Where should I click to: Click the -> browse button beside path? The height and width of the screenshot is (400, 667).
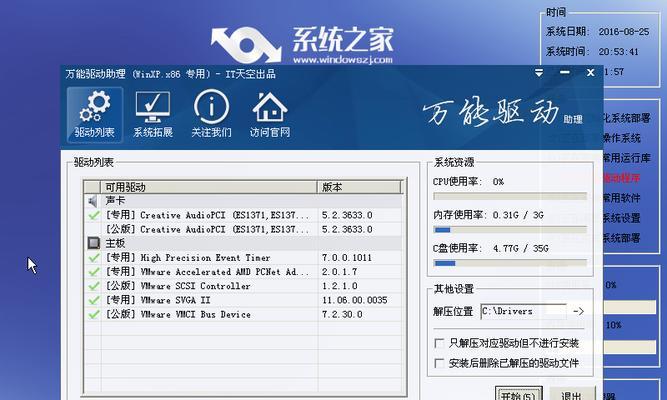pyautogui.click(x=579, y=311)
